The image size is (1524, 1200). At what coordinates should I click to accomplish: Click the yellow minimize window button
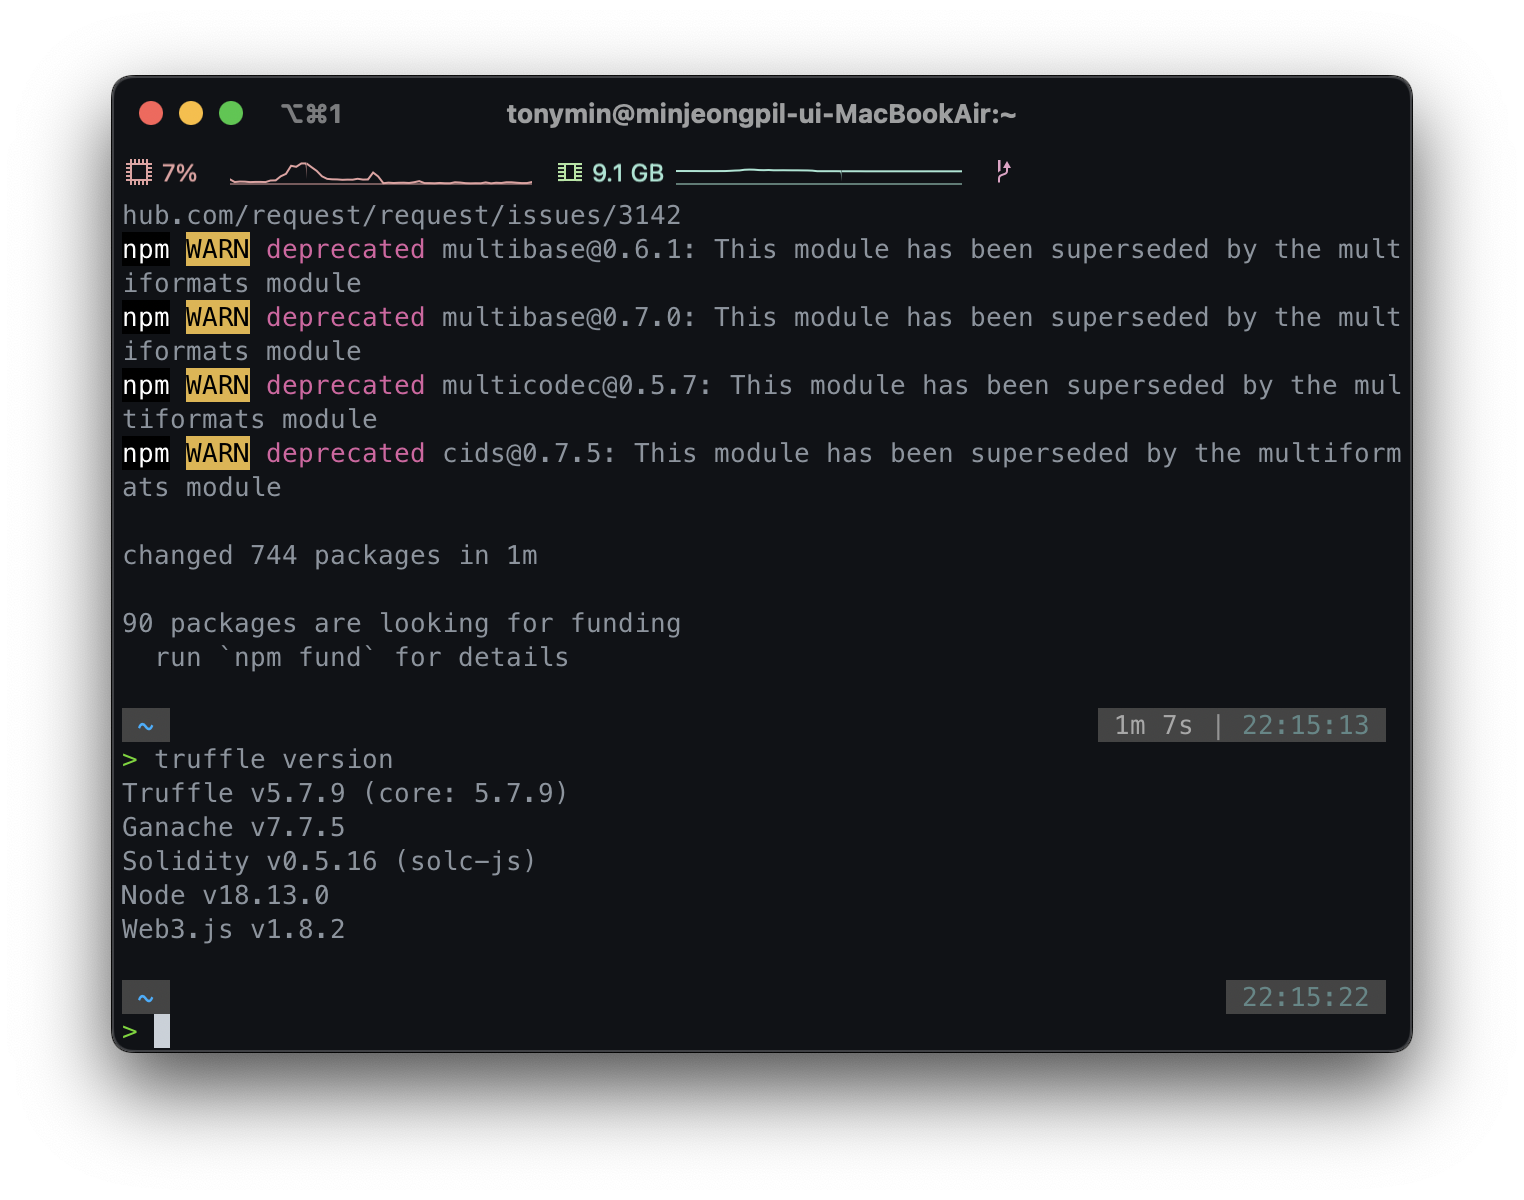click(191, 113)
